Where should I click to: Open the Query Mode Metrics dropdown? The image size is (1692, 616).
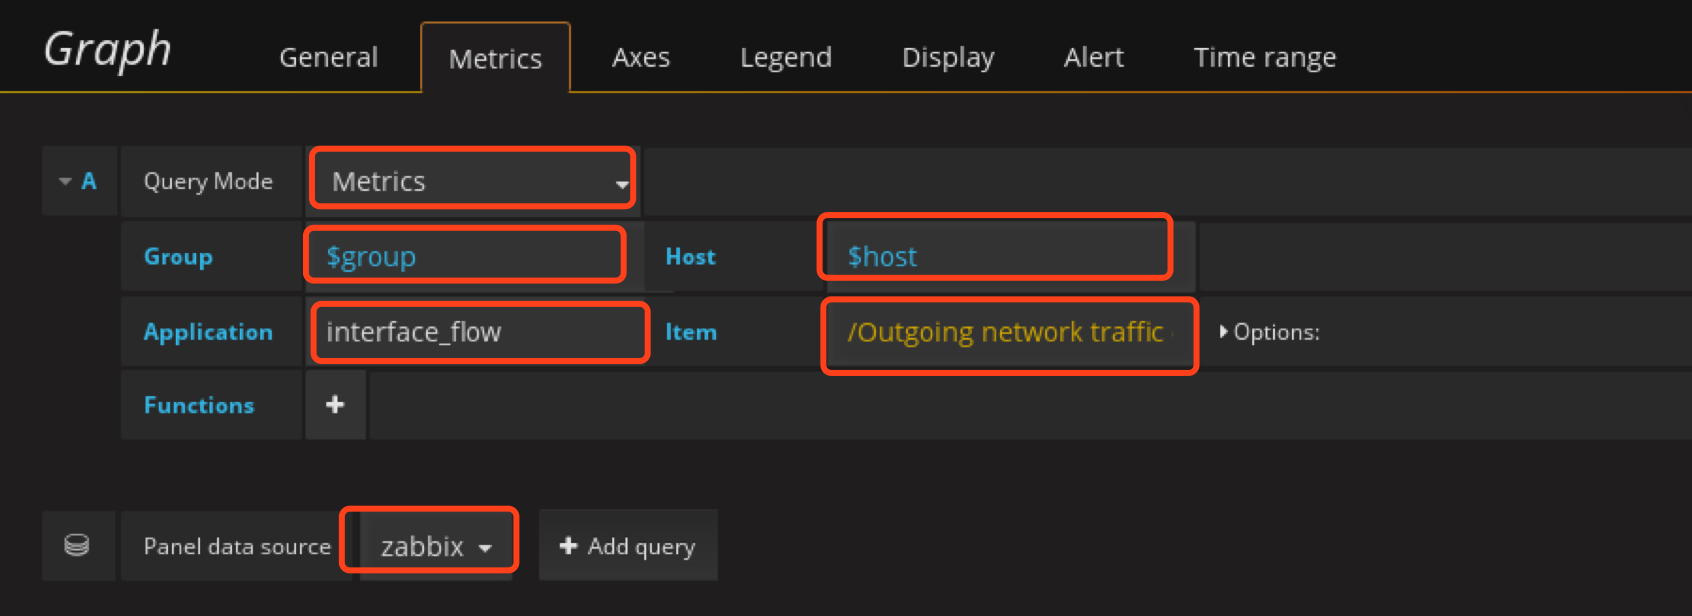coord(473,181)
